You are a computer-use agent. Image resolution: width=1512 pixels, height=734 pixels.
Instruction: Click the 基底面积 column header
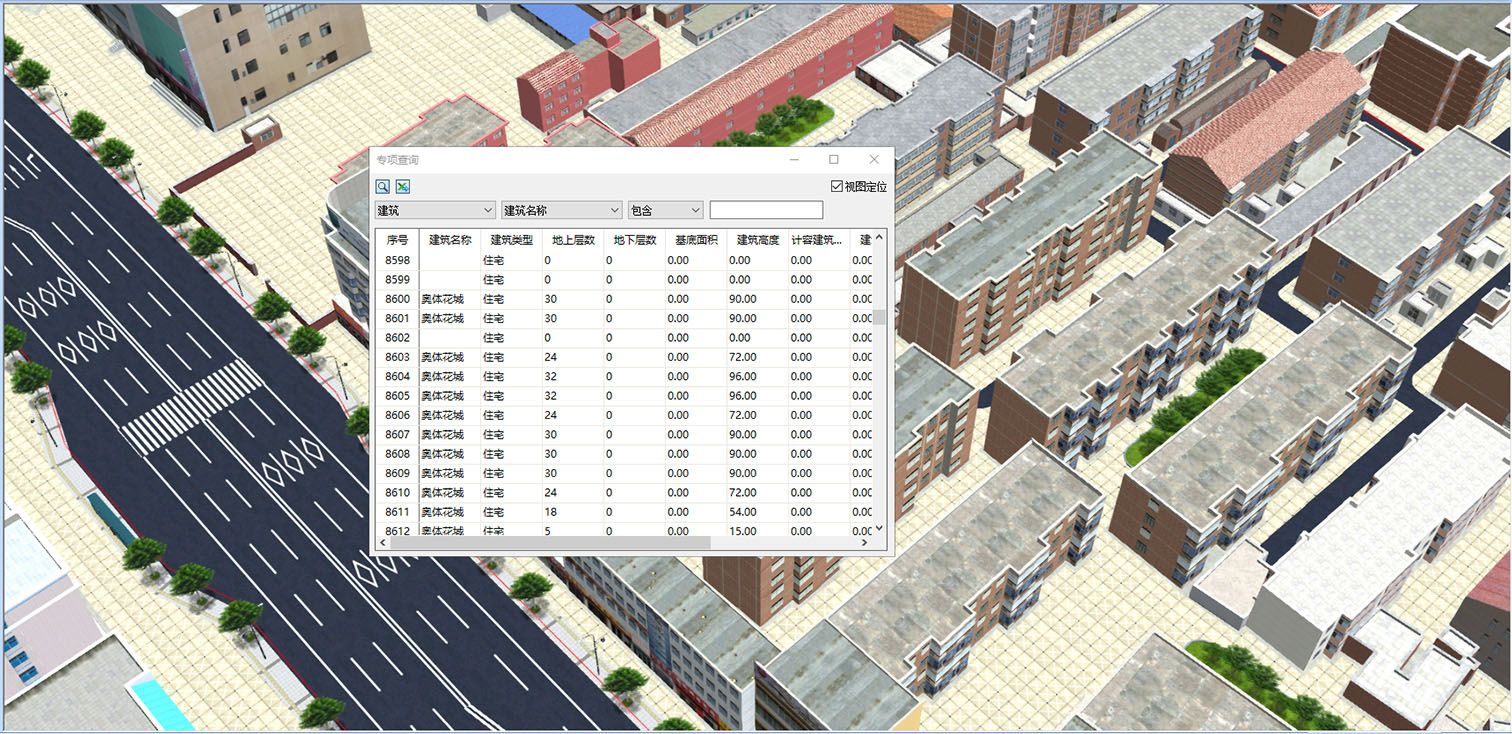tap(696, 240)
